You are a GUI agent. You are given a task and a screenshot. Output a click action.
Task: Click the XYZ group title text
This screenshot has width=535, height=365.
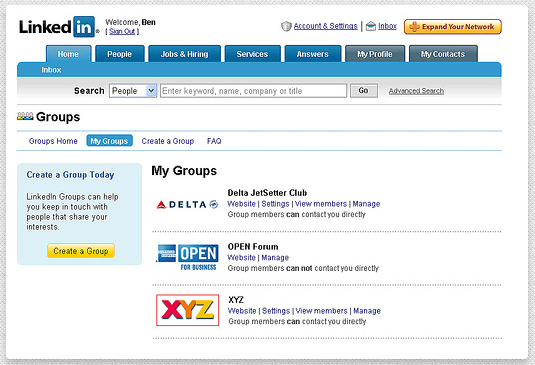tap(236, 300)
